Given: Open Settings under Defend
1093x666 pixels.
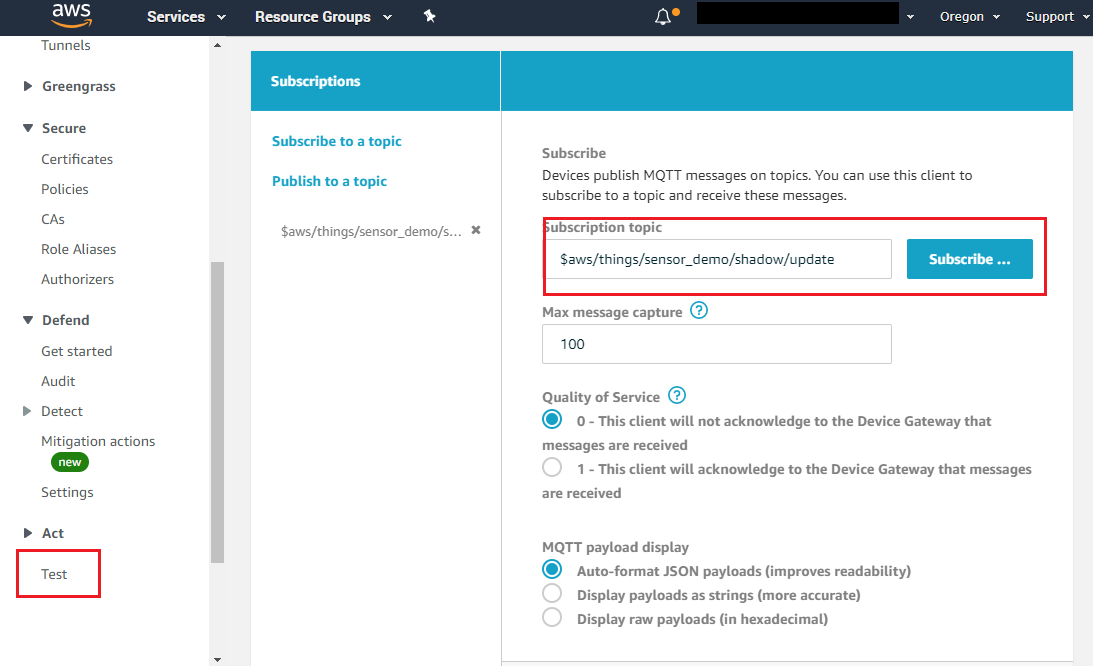Looking at the screenshot, I should [67, 492].
